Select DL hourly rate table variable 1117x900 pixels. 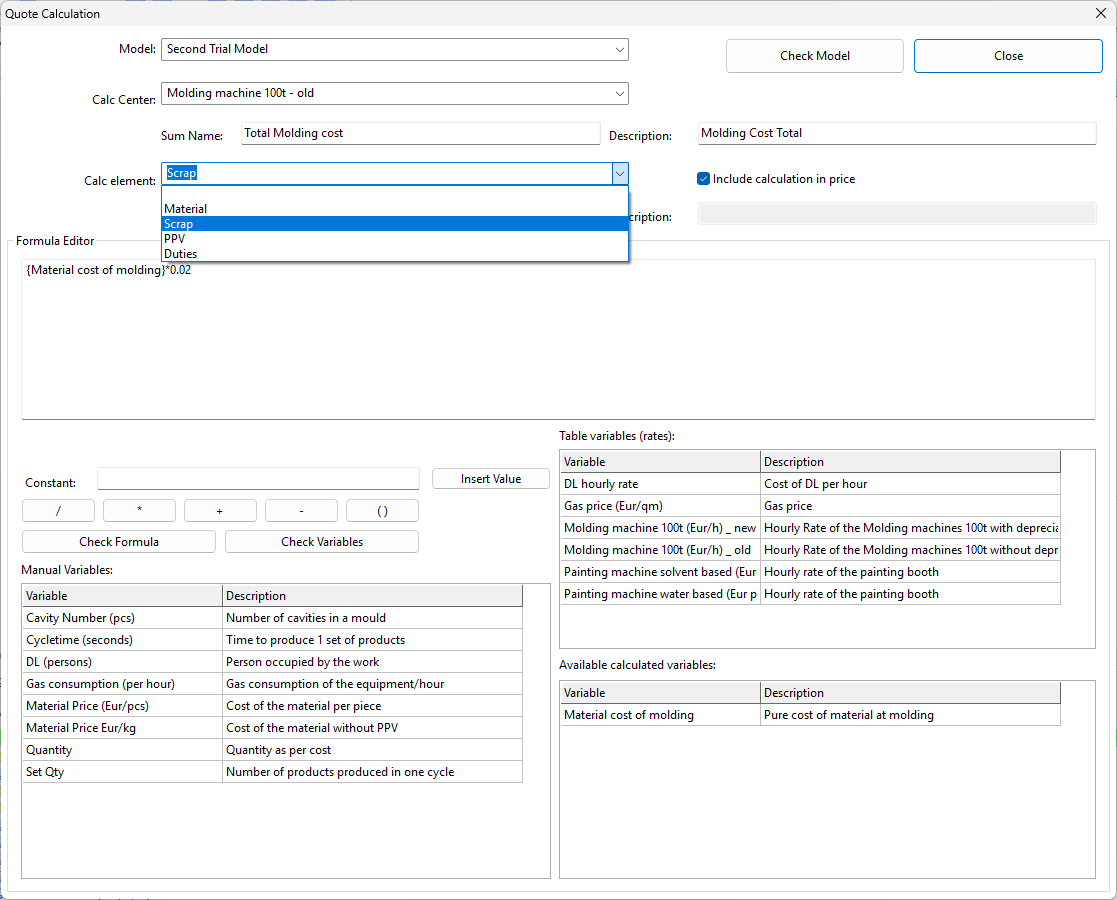(x=601, y=484)
